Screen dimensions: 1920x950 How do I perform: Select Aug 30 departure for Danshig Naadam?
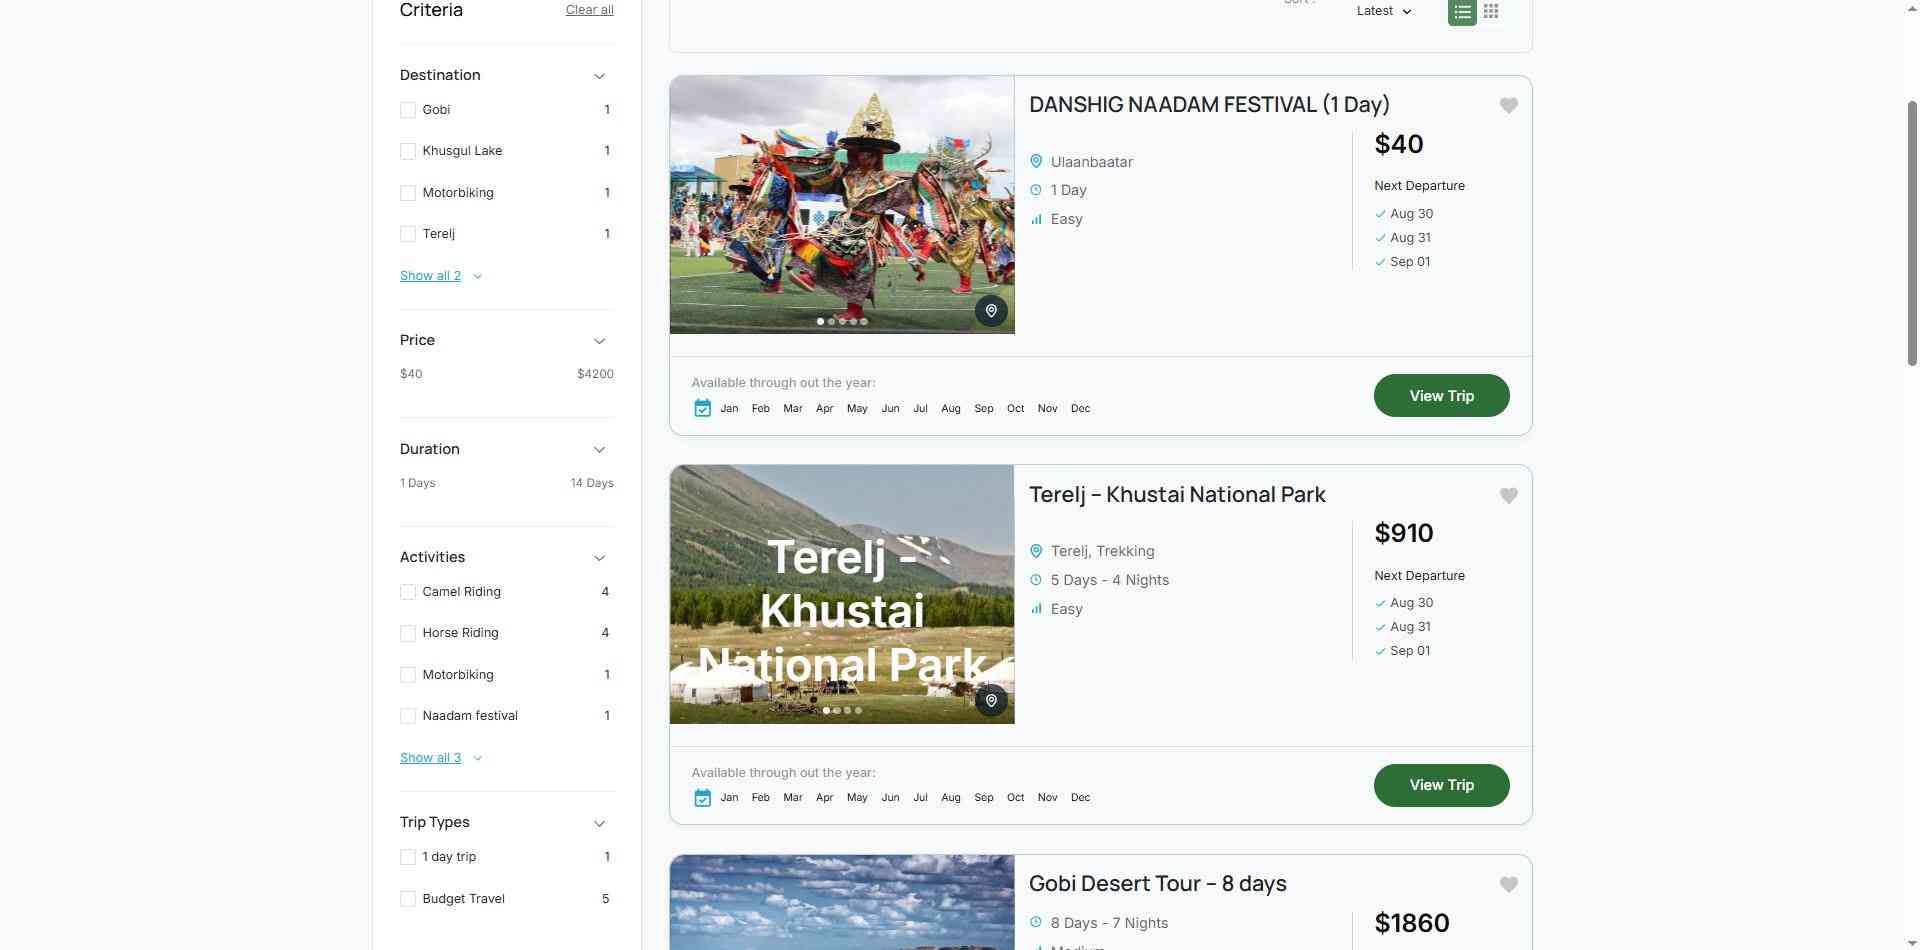pyautogui.click(x=1411, y=214)
